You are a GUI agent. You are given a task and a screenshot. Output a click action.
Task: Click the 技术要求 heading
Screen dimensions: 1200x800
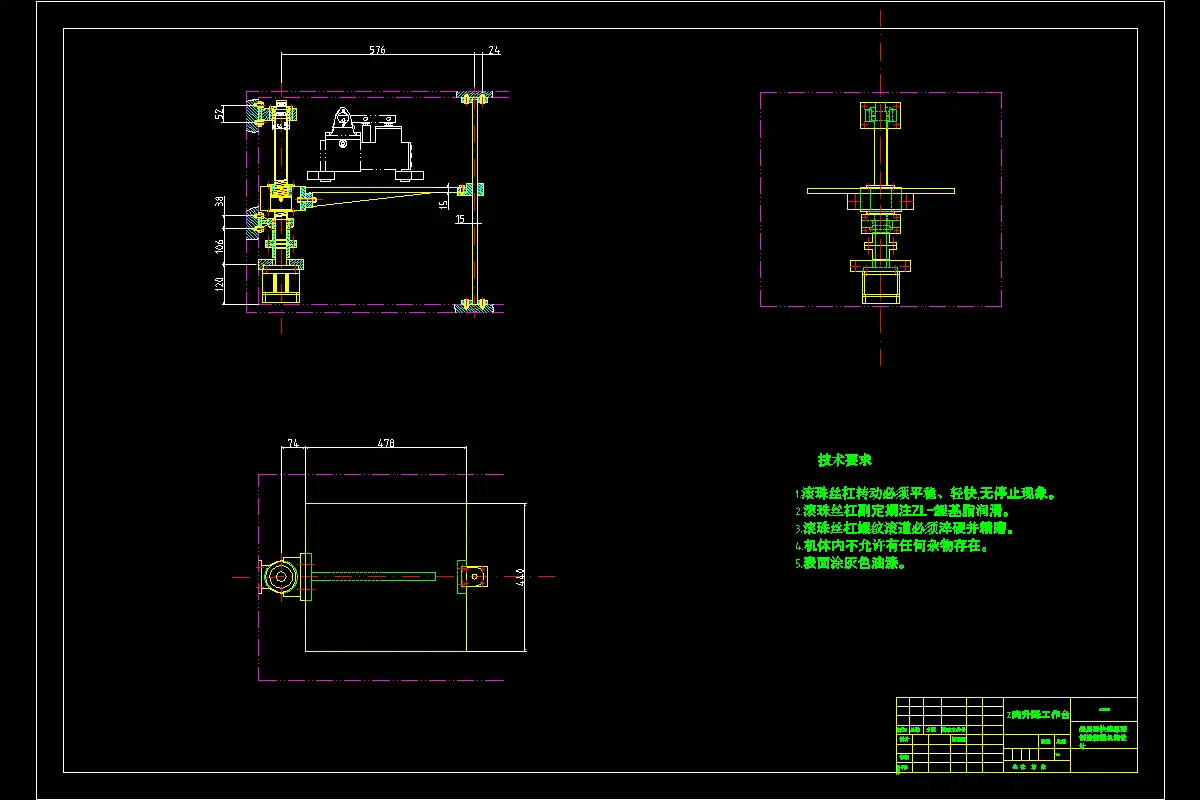coord(845,460)
